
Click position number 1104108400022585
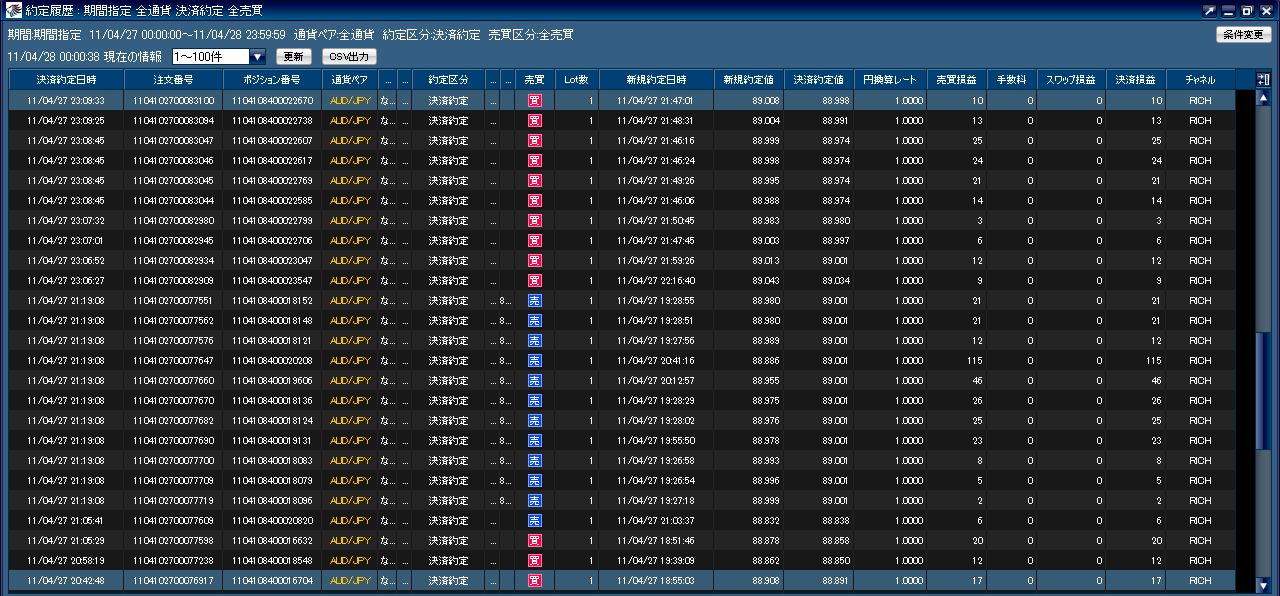[x=272, y=200]
